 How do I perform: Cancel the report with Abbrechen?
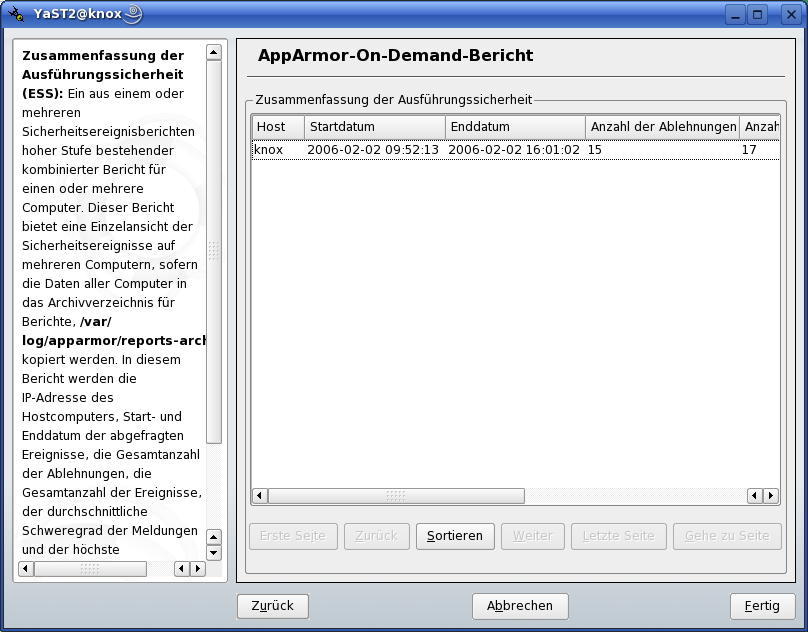point(520,606)
